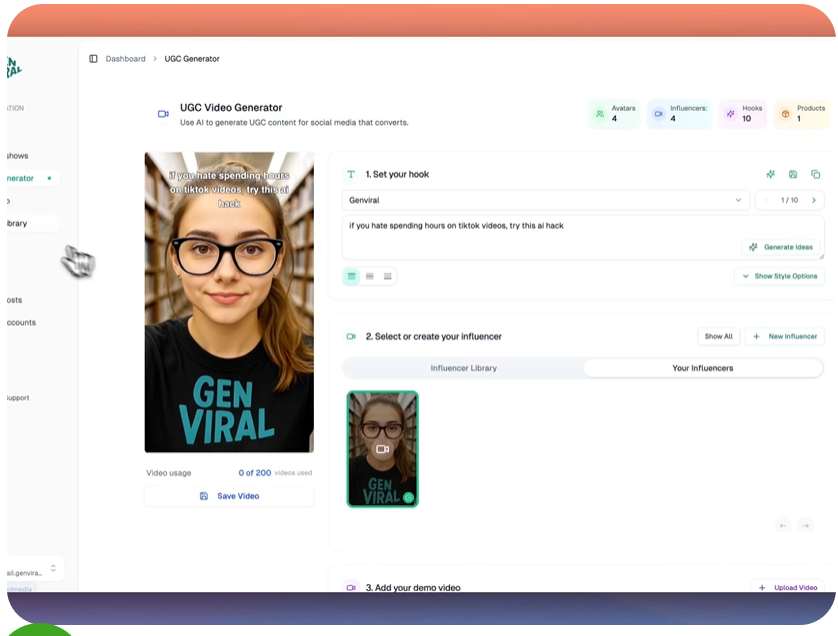Open the image icon in the hook toolbar
Image resolution: width=838 pixels, height=636 pixels.
coord(793,174)
